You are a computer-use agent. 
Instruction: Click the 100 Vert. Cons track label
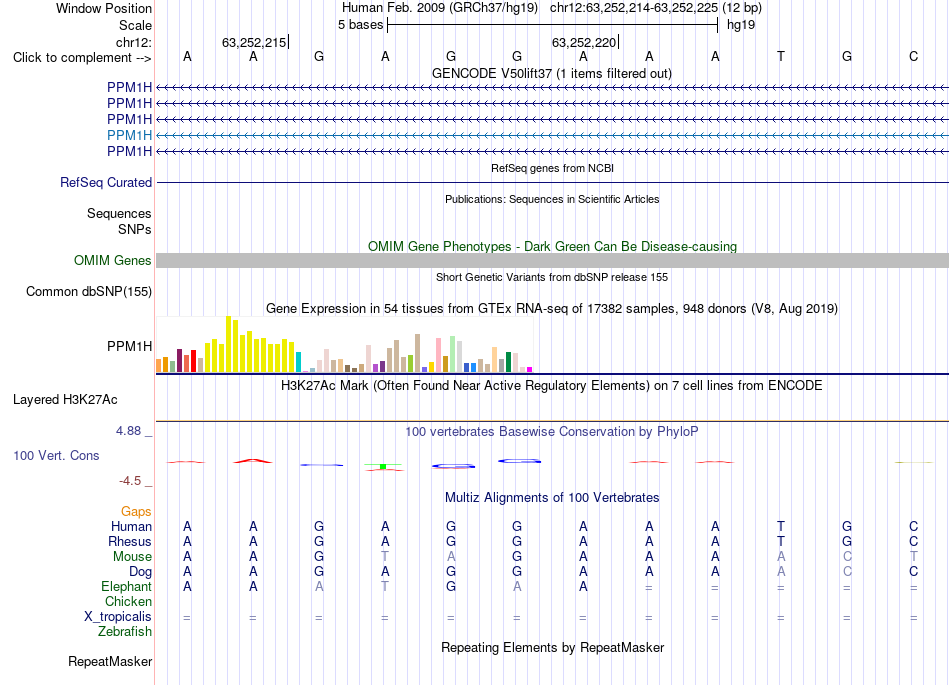(x=56, y=455)
